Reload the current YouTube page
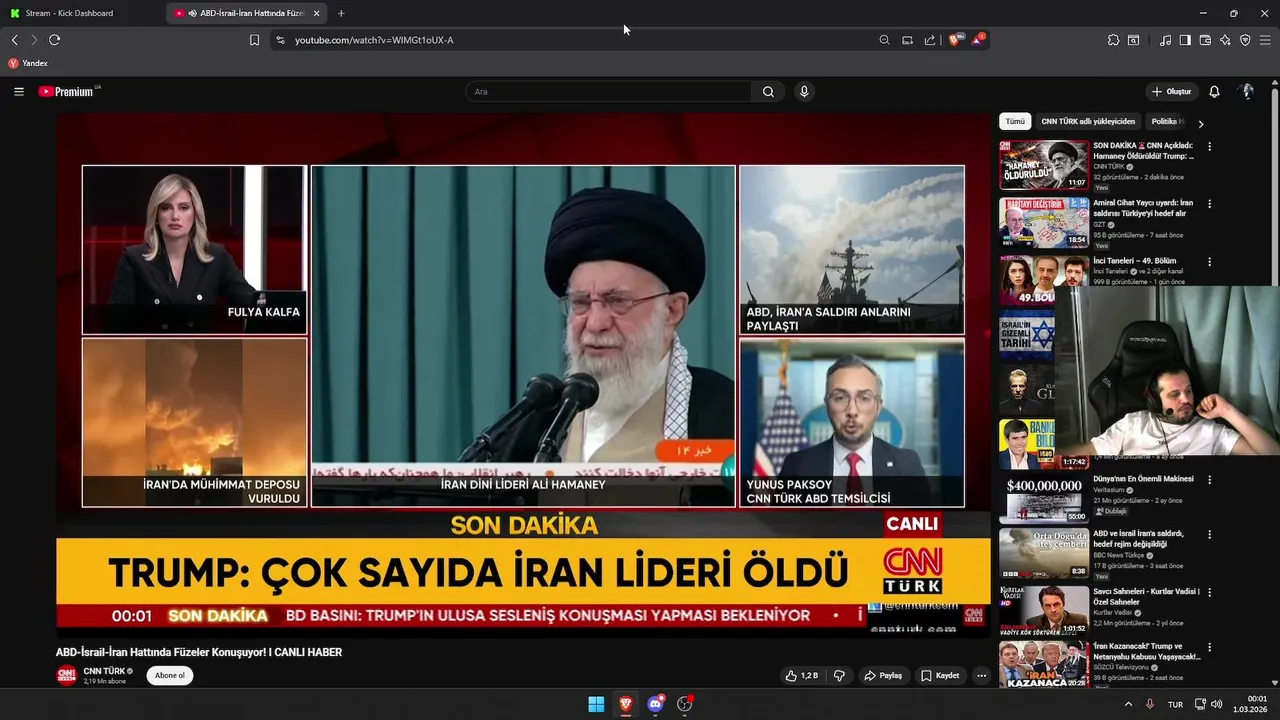Image resolution: width=1280 pixels, height=720 pixels. (54, 40)
